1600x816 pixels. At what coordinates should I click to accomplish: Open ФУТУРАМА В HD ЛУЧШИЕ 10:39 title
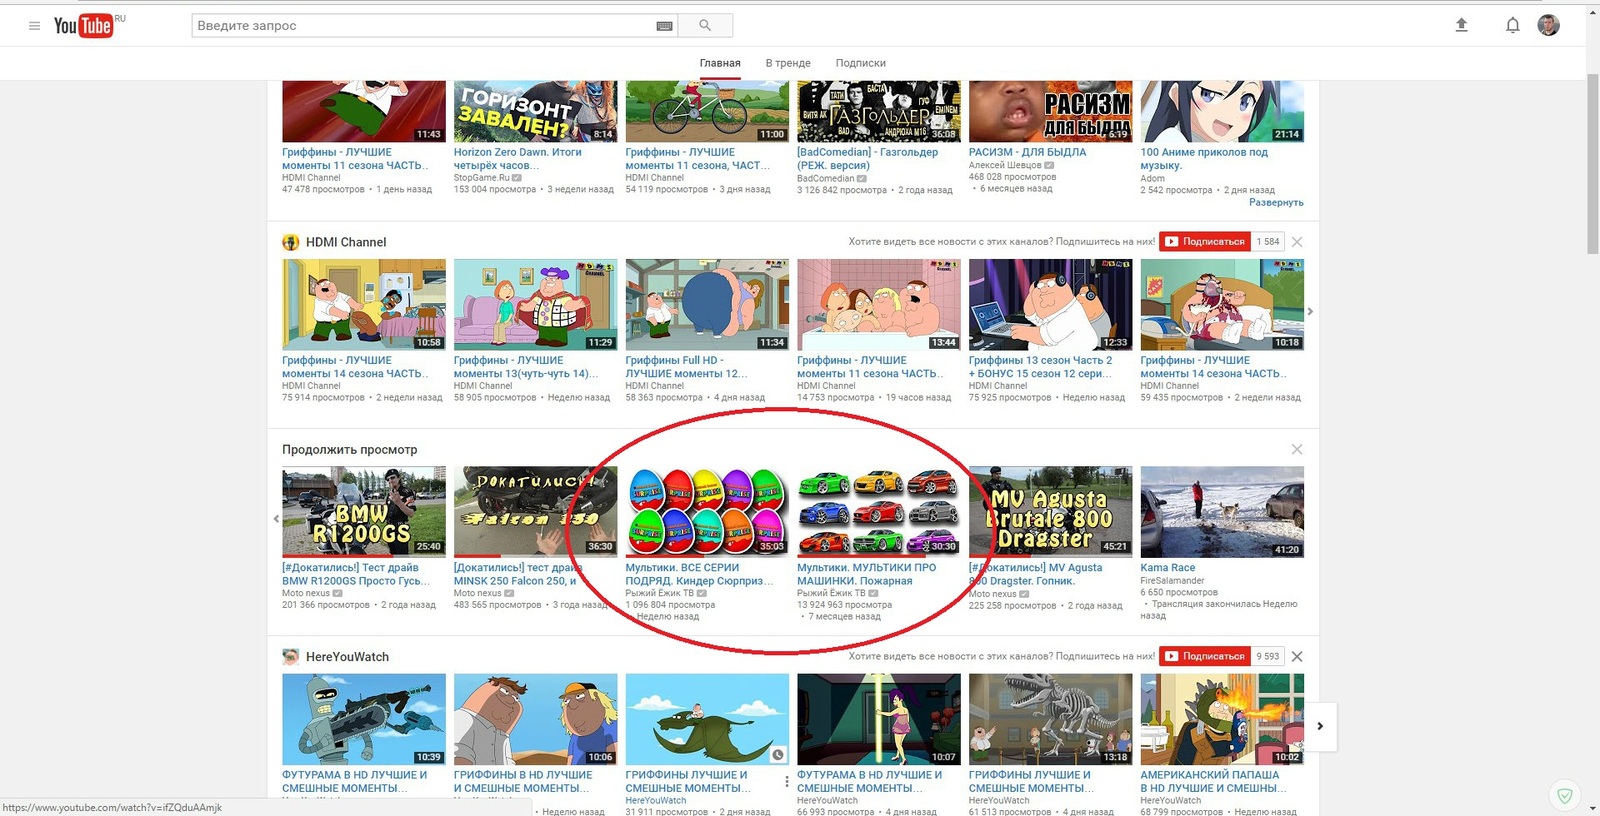tap(355, 781)
